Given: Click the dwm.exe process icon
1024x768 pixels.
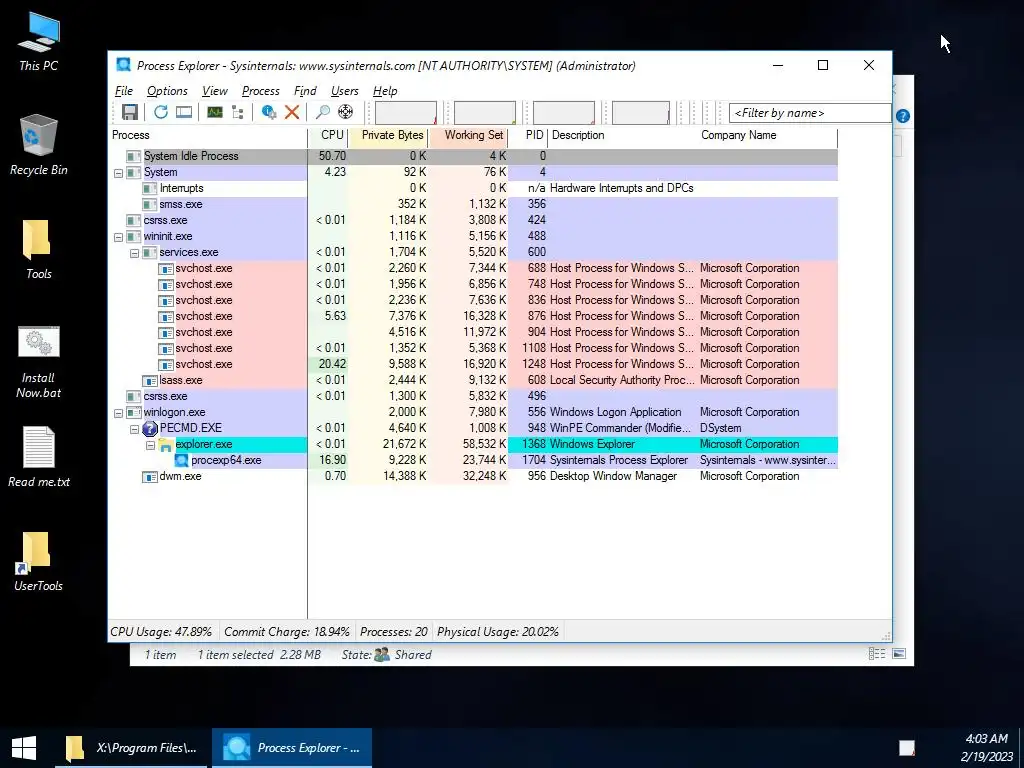Looking at the screenshot, I should [x=150, y=477].
